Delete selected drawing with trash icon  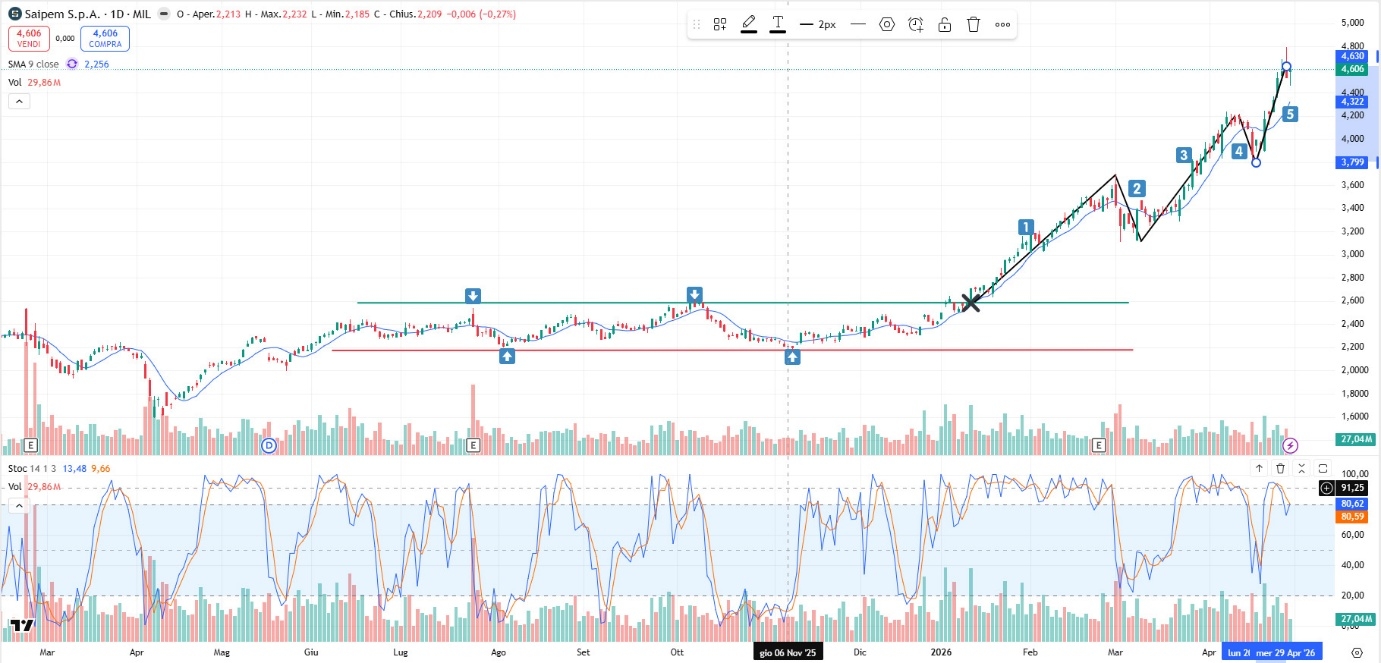(x=973, y=24)
